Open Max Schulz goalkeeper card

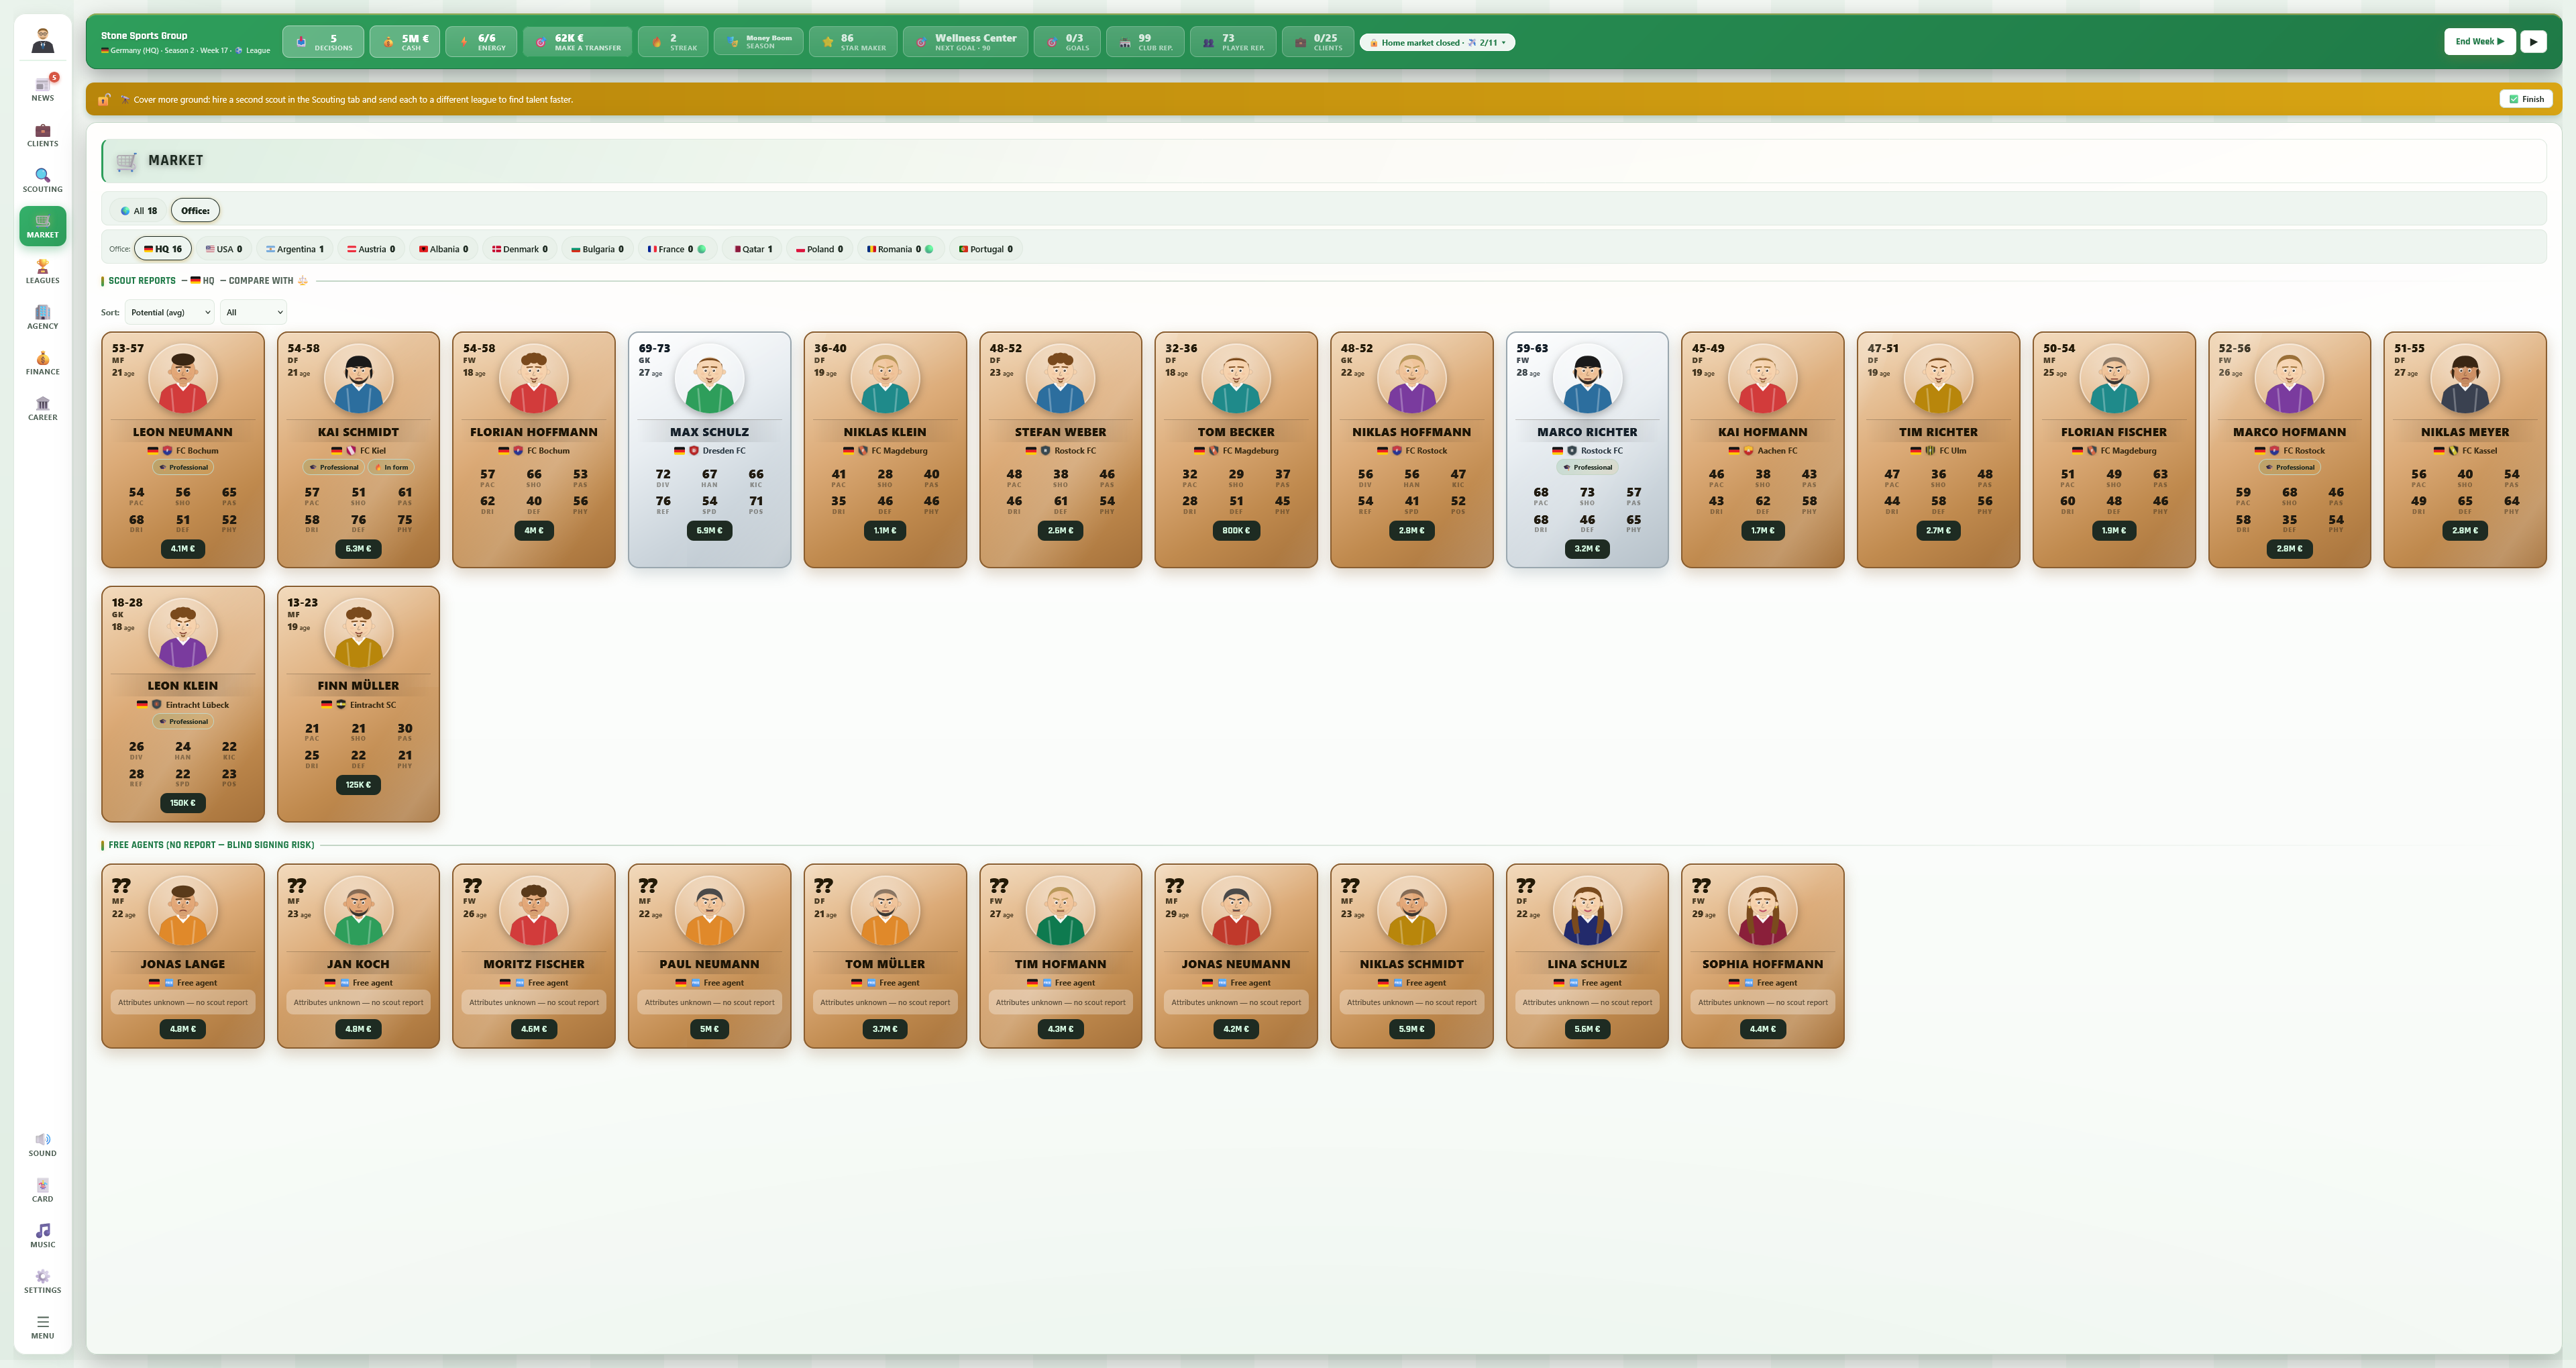(709, 449)
